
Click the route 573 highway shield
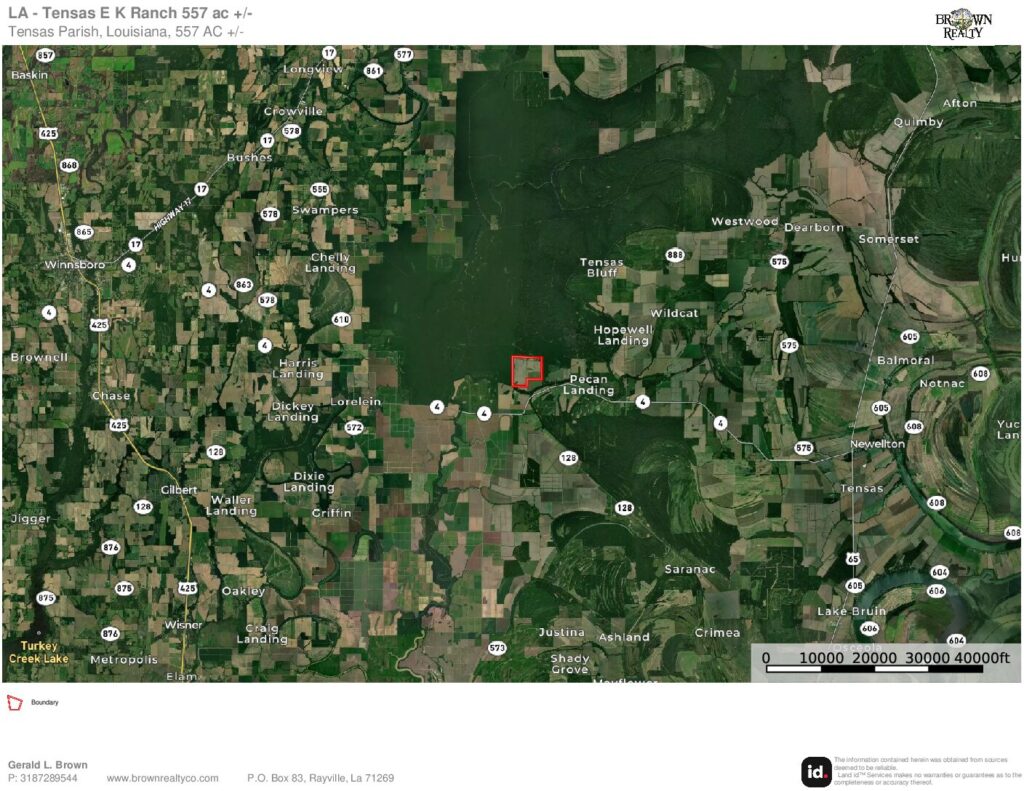(x=497, y=648)
